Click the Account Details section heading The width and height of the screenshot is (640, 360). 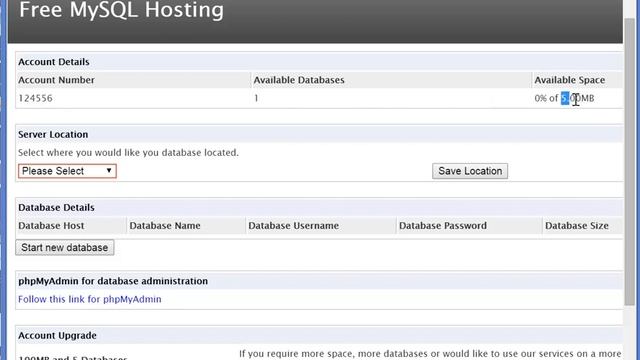(x=53, y=62)
